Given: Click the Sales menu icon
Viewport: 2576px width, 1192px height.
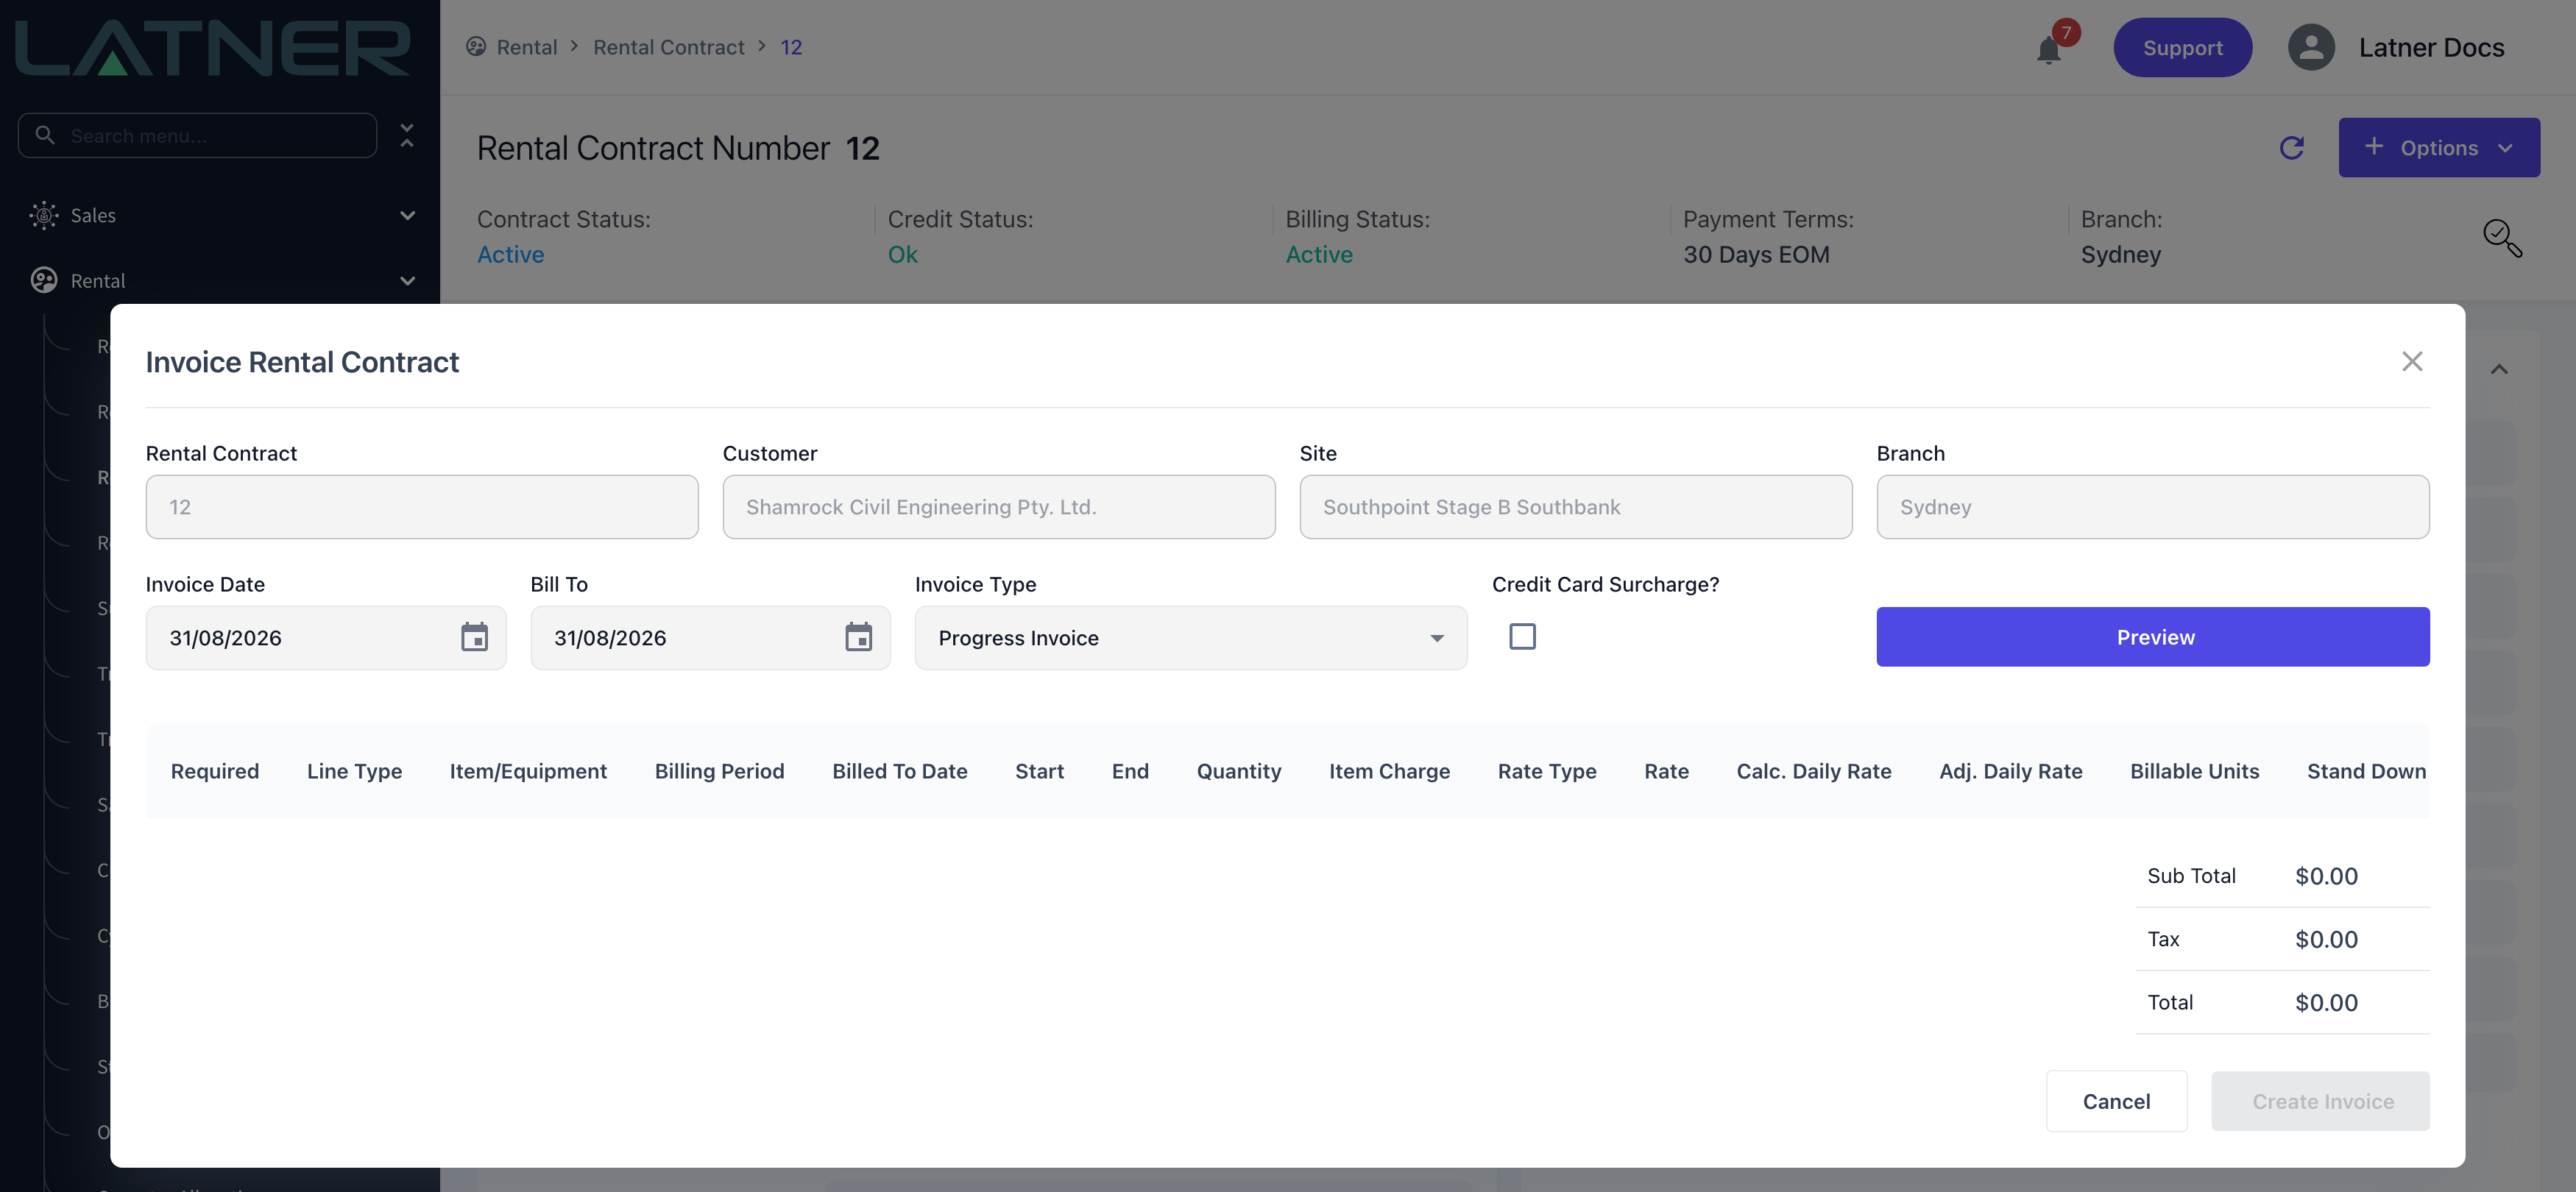Looking at the screenshot, I should (44, 215).
